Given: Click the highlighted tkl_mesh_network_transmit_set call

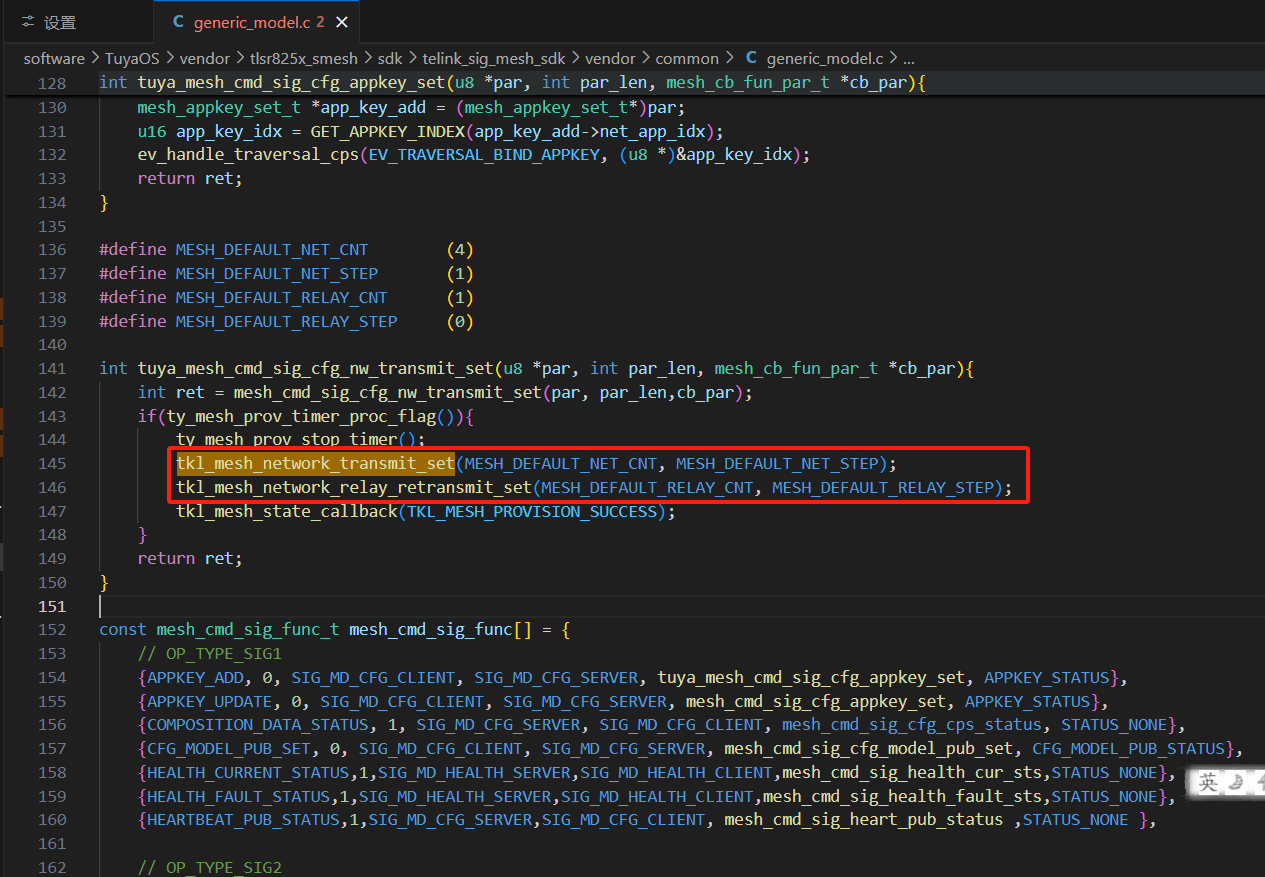Looking at the screenshot, I should coord(315,463).
